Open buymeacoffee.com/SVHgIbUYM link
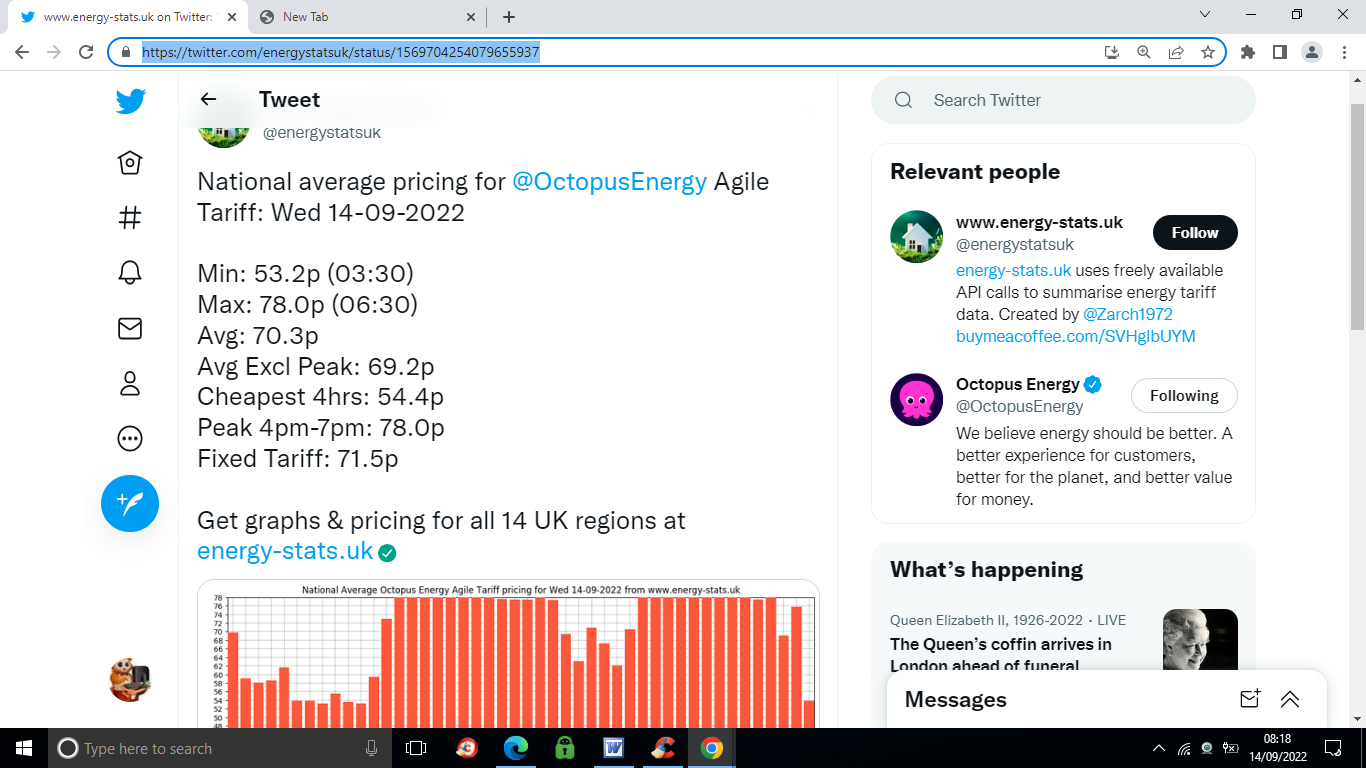 1076,336
